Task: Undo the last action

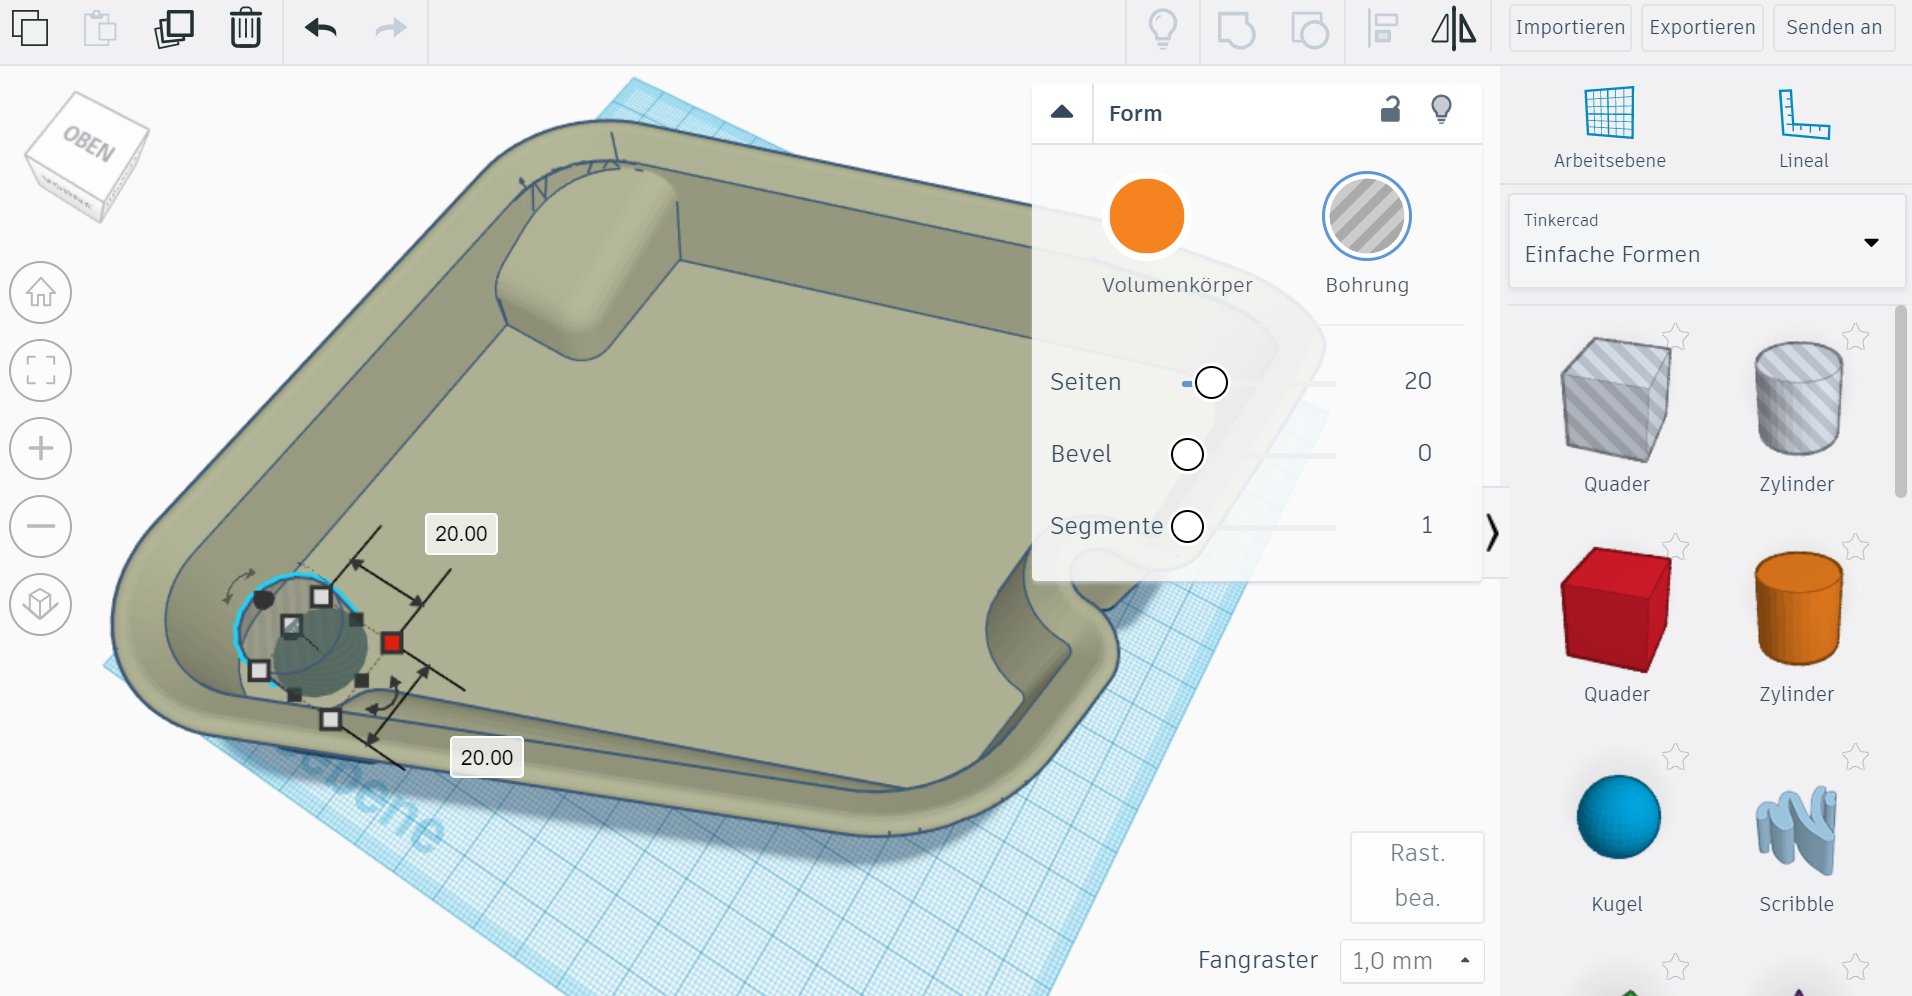Action: pyautogui.click(x=321, y=28)
